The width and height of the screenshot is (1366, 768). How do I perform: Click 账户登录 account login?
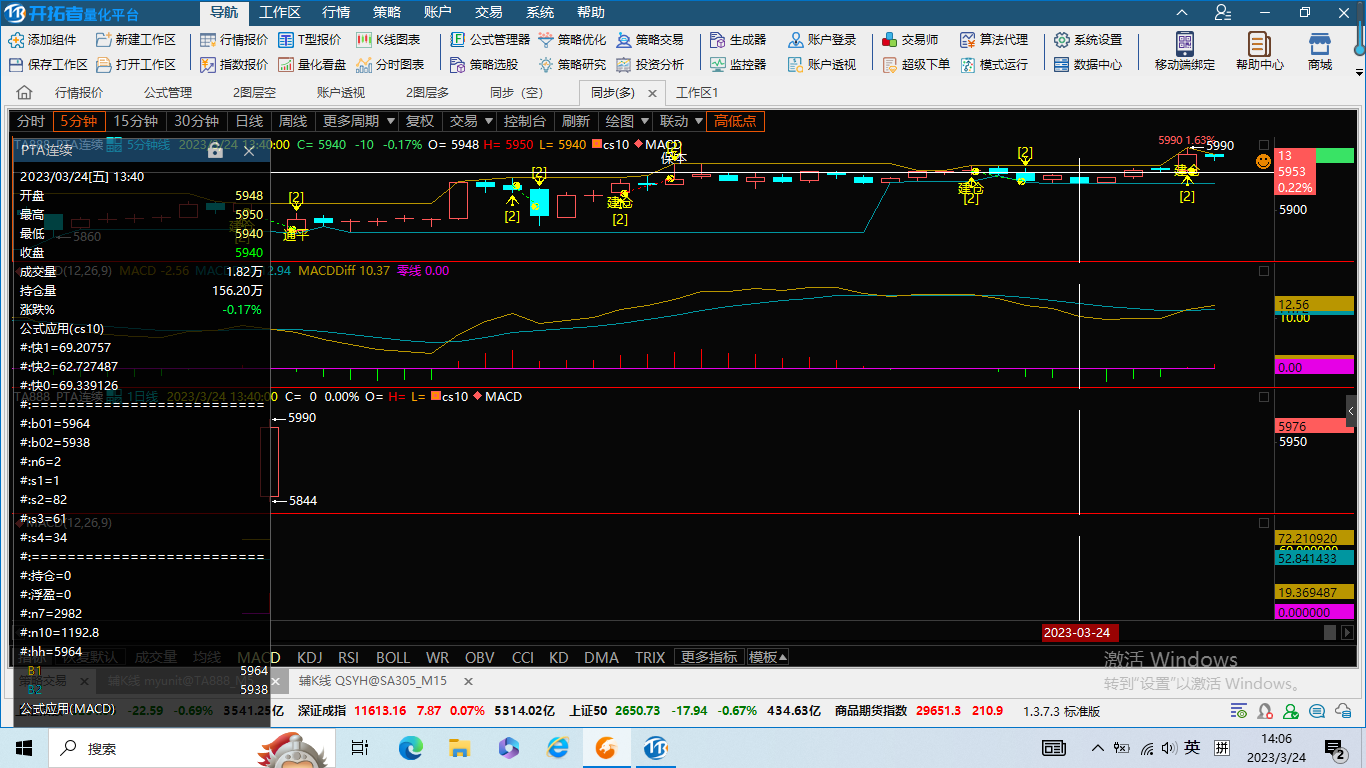pos(822,40)
